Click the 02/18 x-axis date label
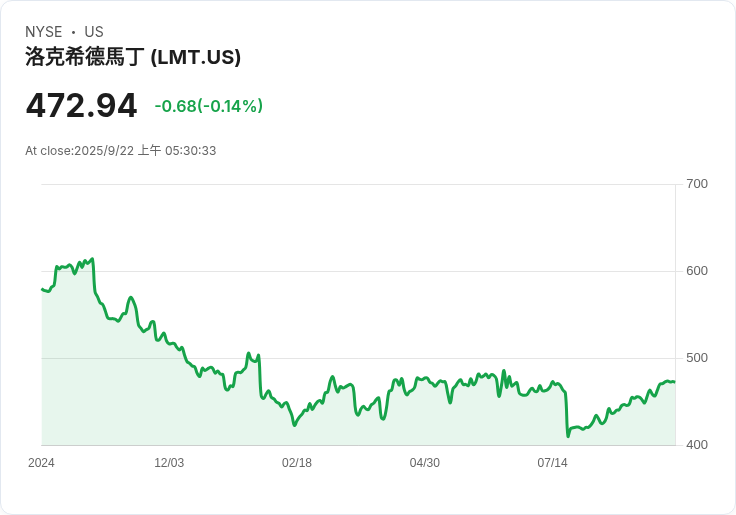Image resolution: width=736 pixels, height=515 pixels. (297, 463)
